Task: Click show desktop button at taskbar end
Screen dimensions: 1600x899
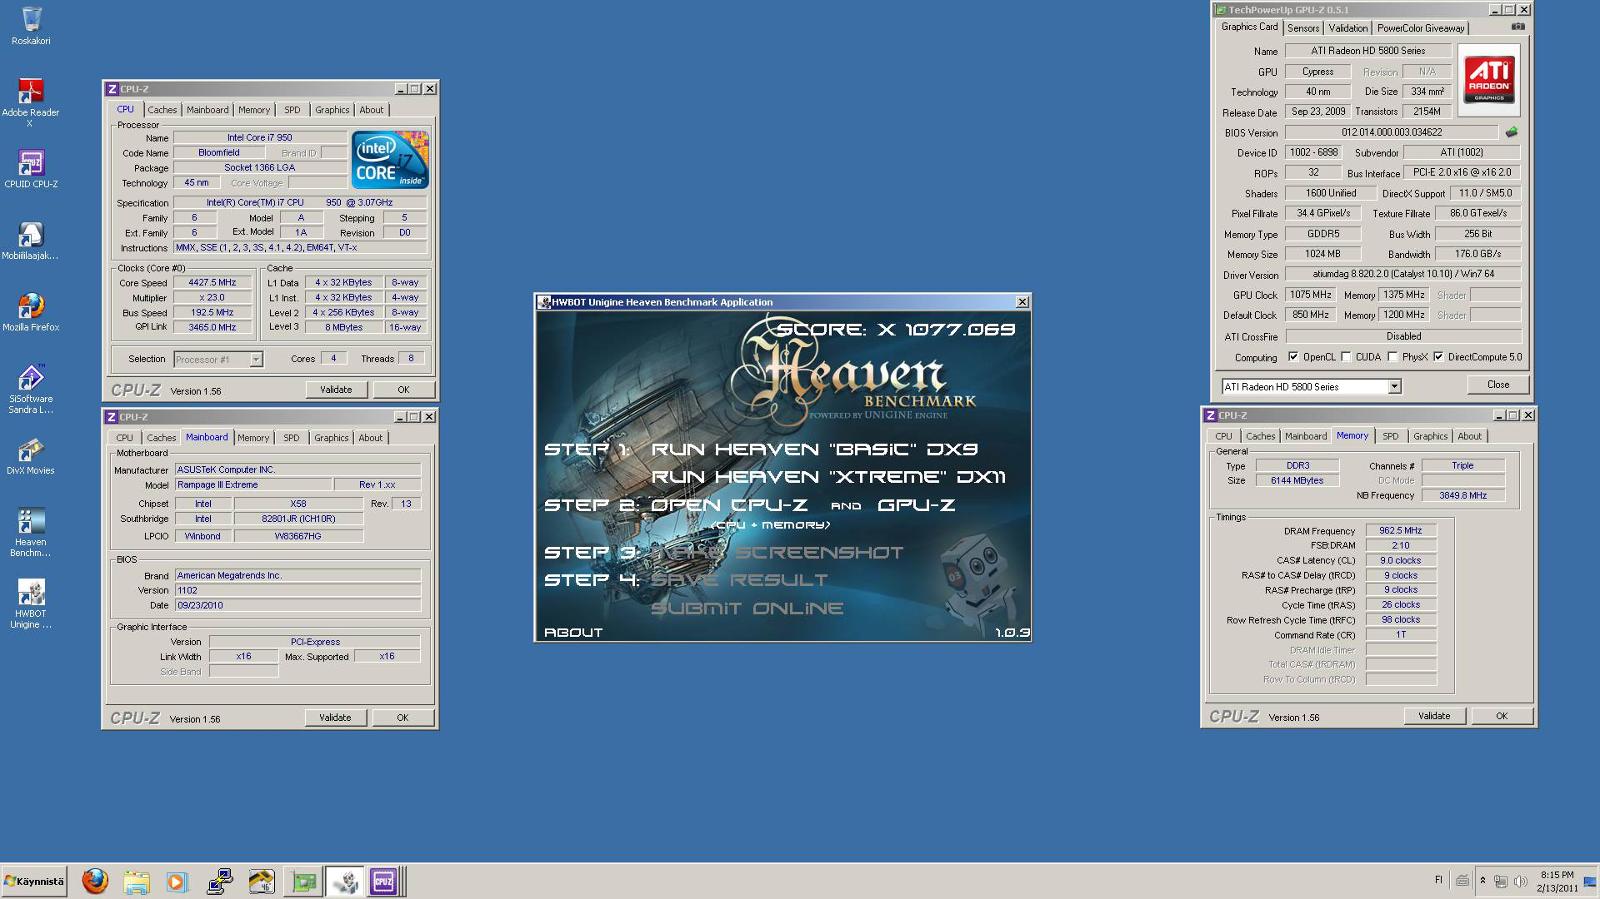Action: 1590,881
